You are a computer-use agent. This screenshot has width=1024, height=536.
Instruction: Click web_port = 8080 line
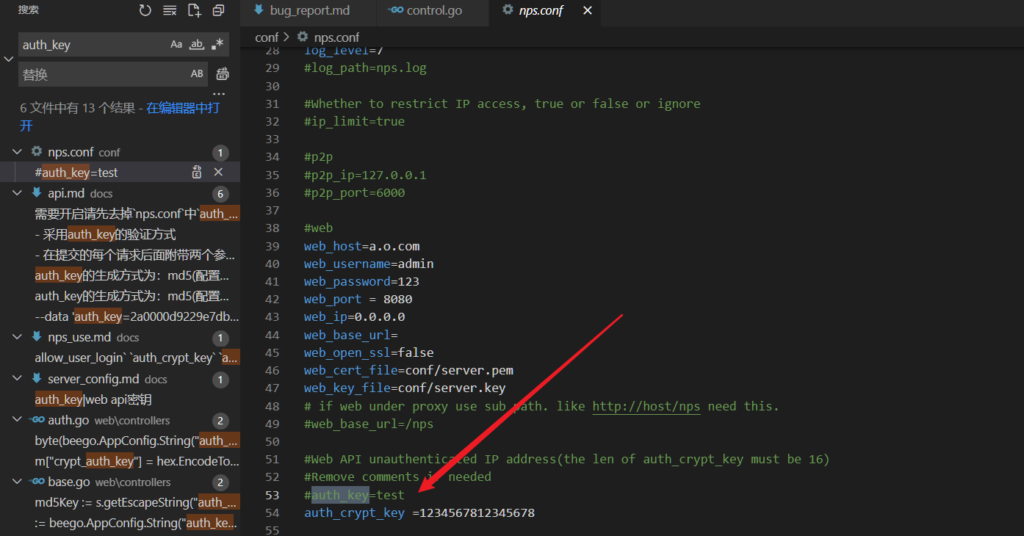[x=358, y=299]
